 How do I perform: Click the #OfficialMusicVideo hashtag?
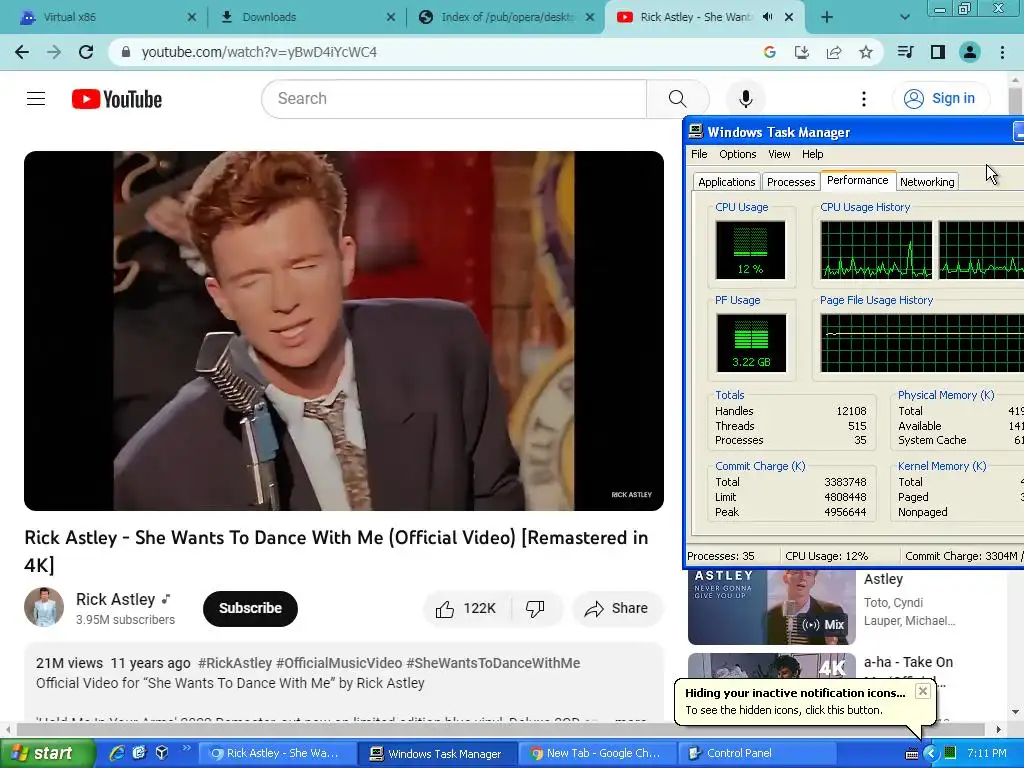point(339,663)
